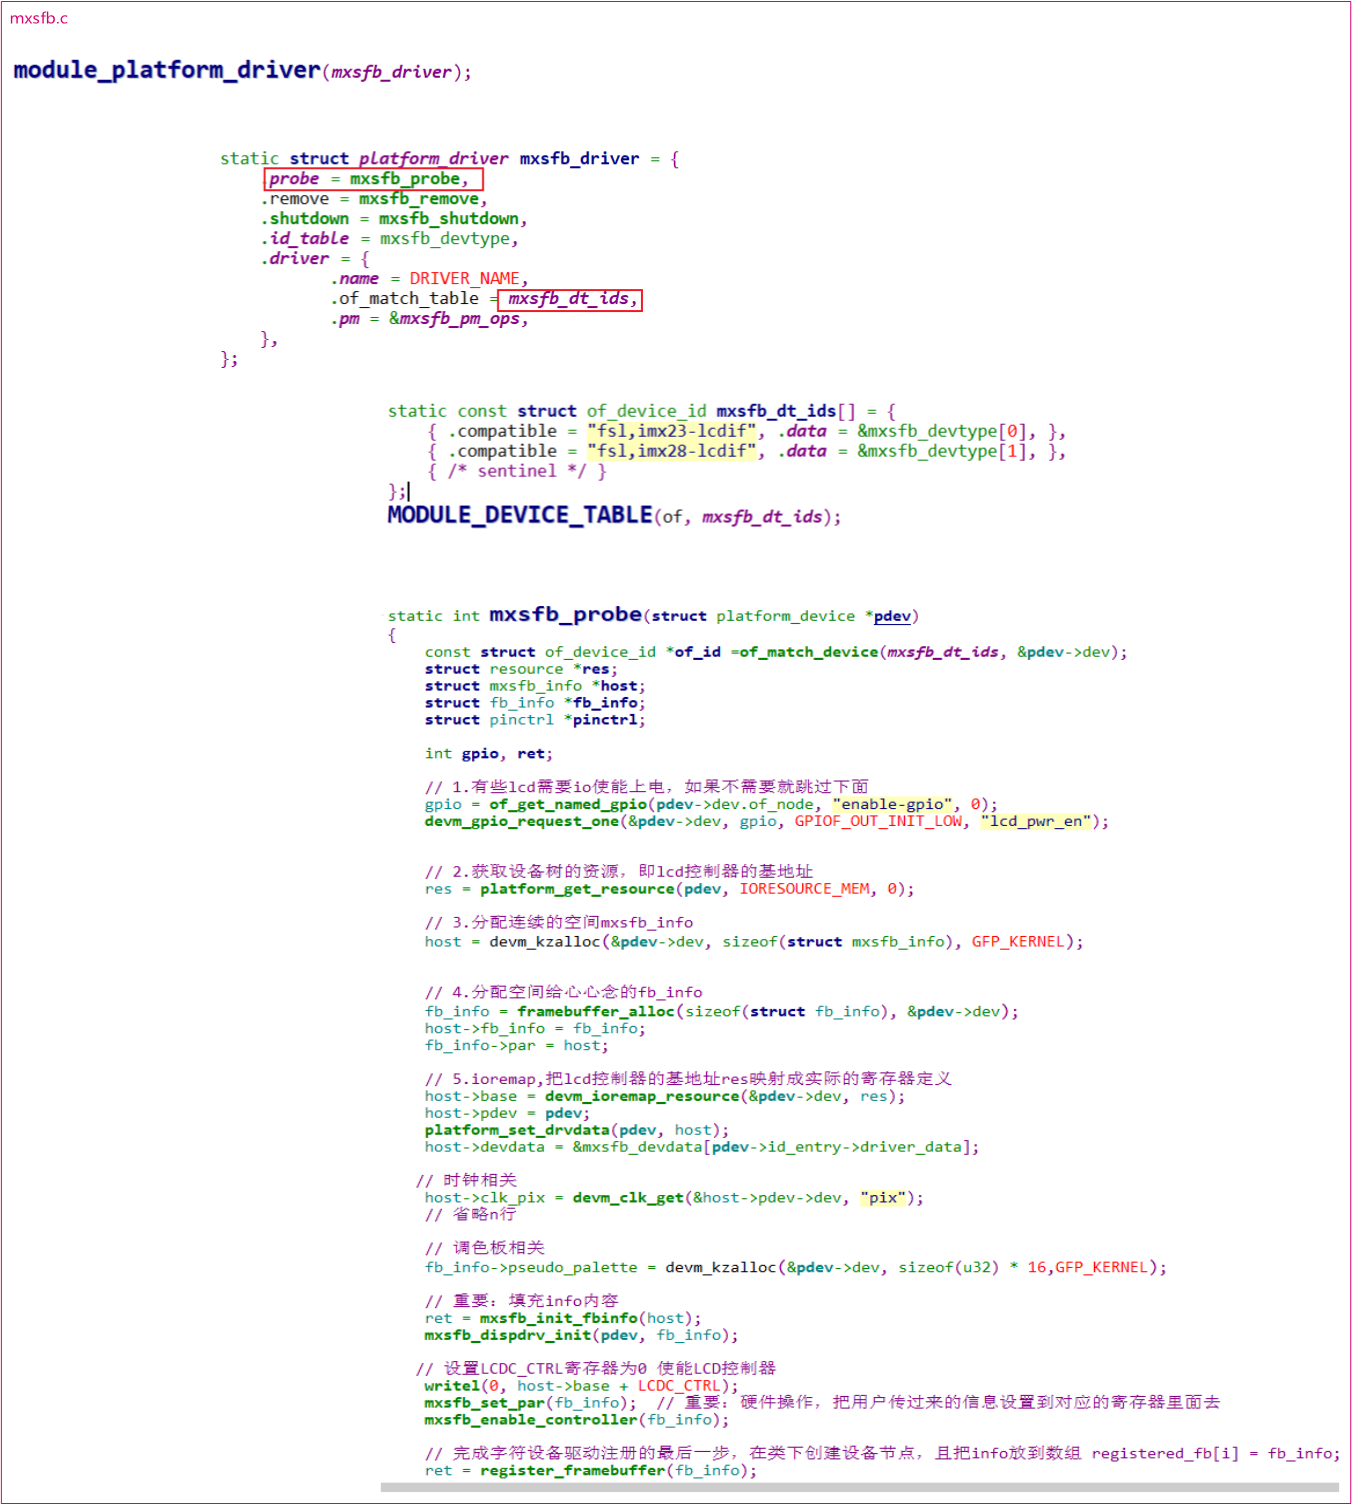
Task: Click the "lcd_pwr_en" string
Action: 1036,821
